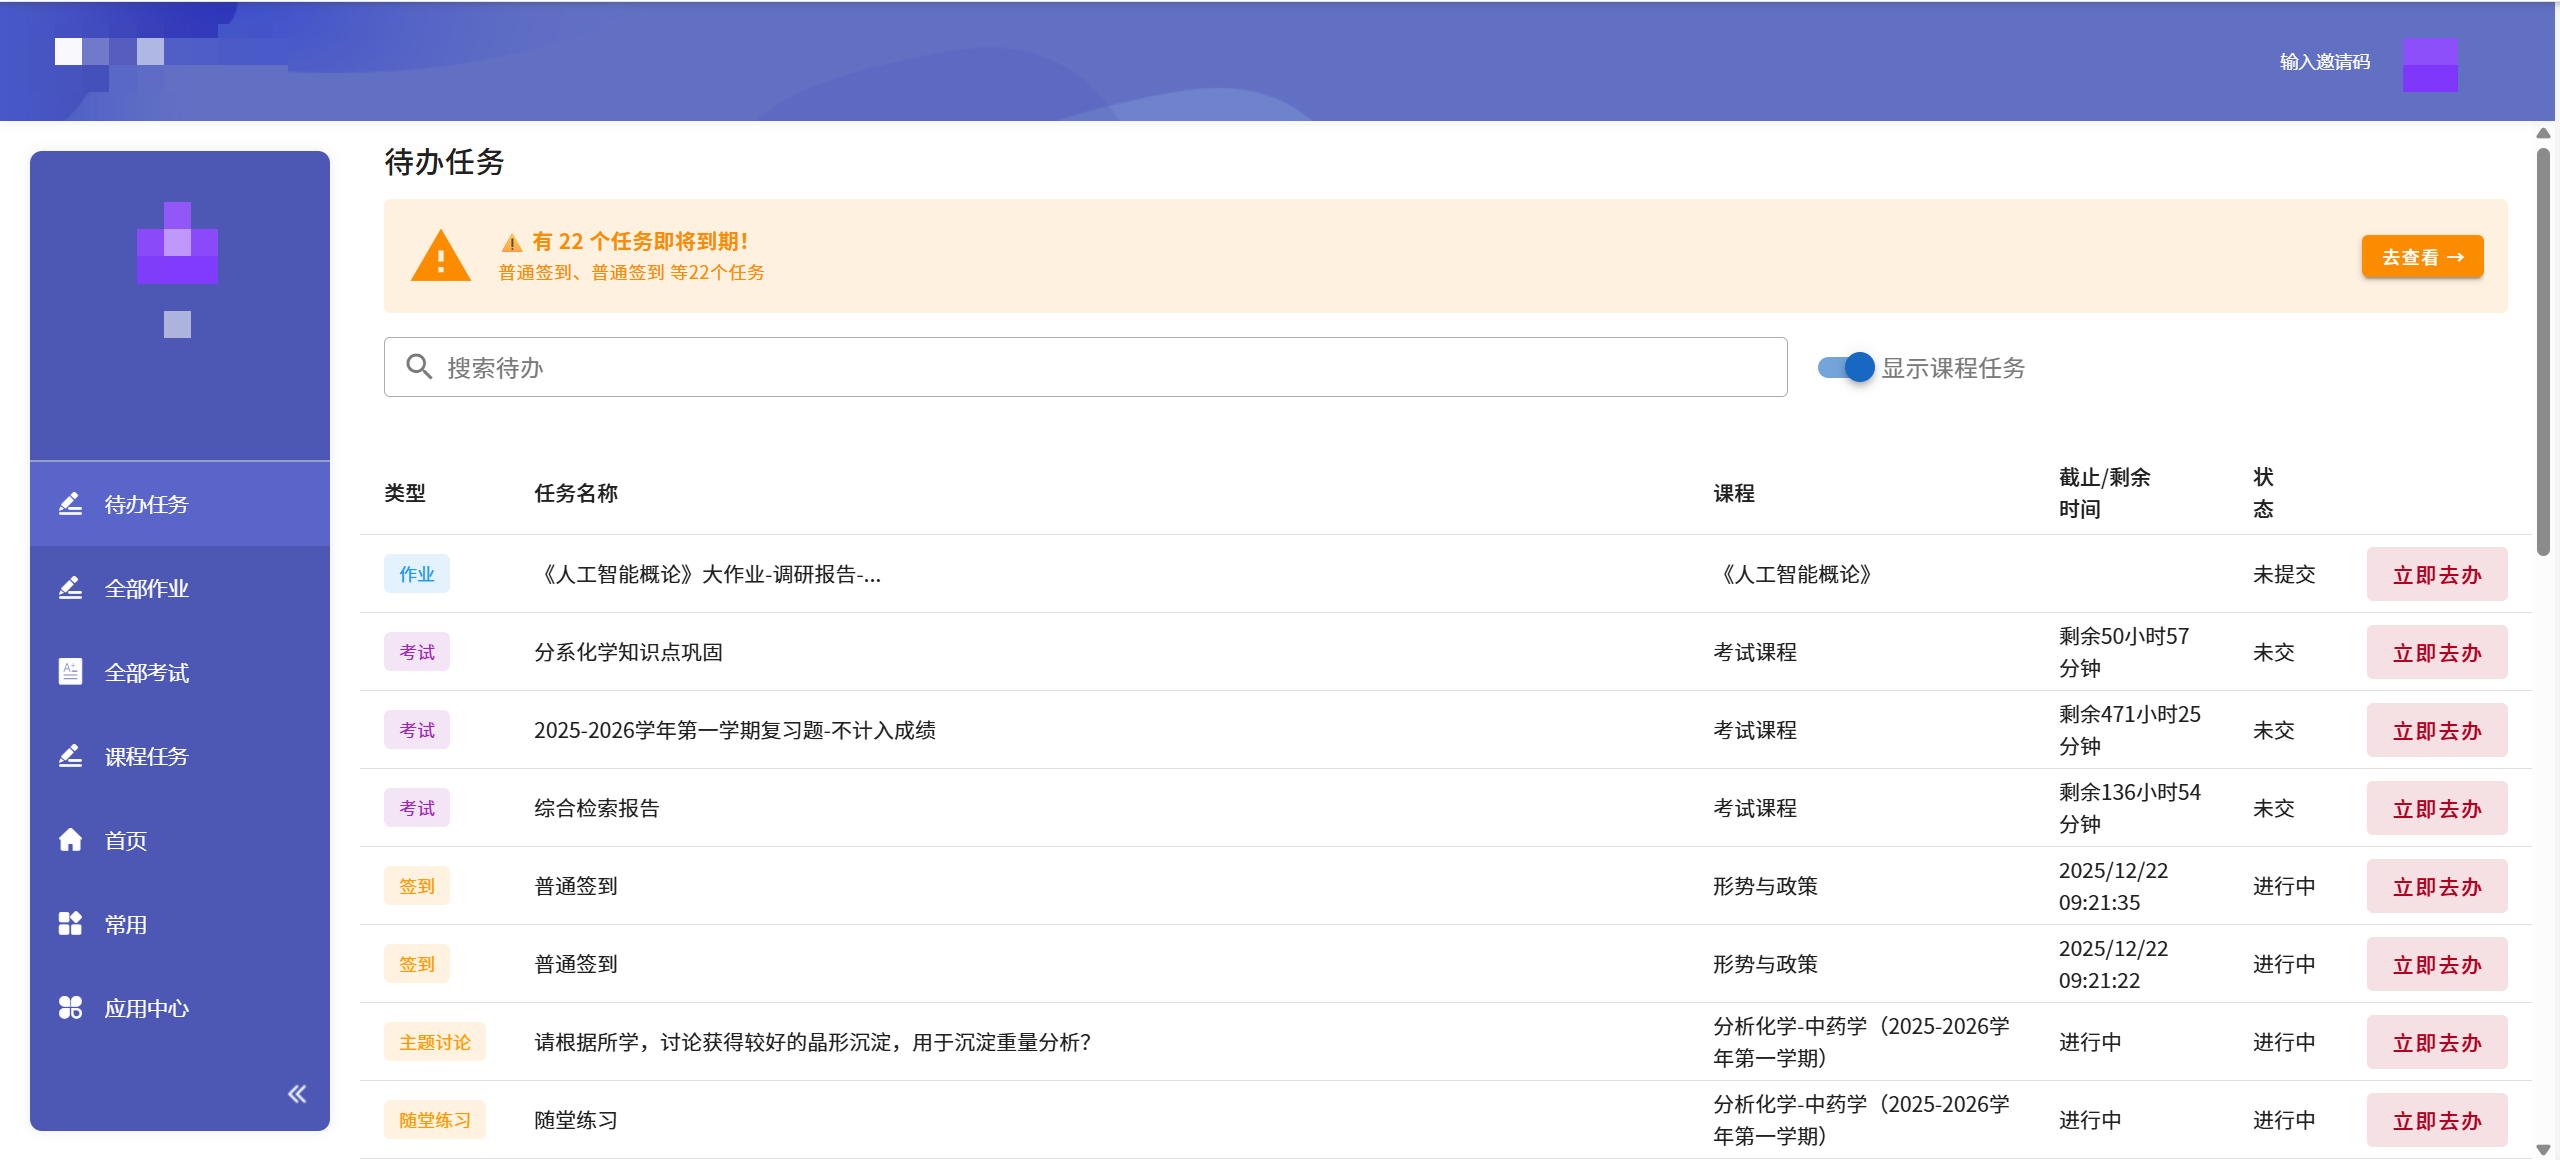Viewport: 2560px width, 1160px height.
Task: Open 全部考试 from the sidebar
Action: click(146, 672)
